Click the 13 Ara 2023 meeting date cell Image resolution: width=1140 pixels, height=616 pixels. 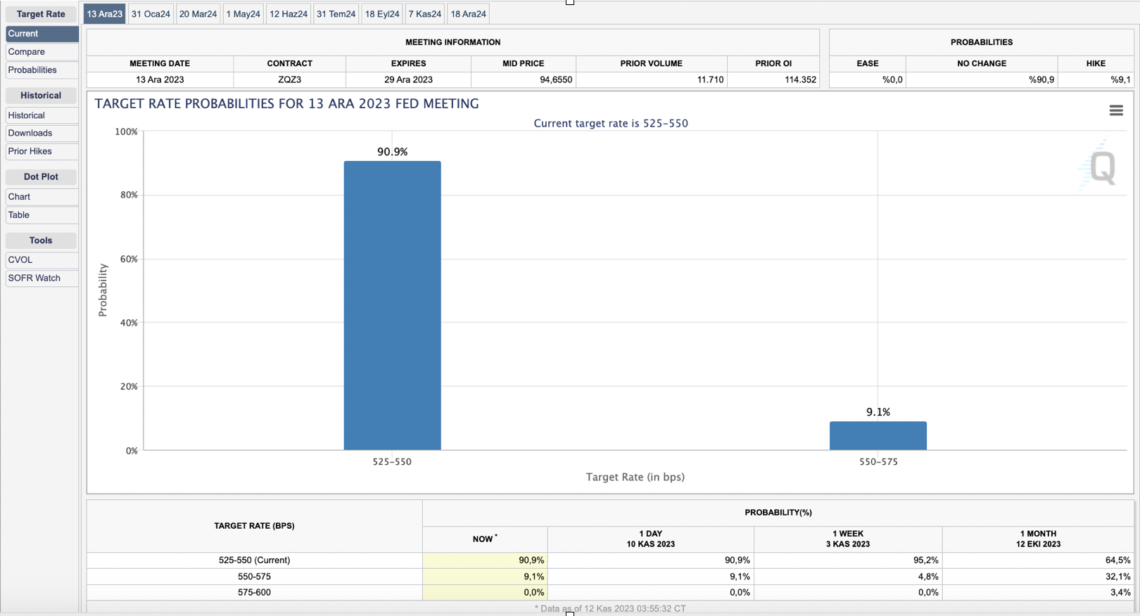click(160, 79)
